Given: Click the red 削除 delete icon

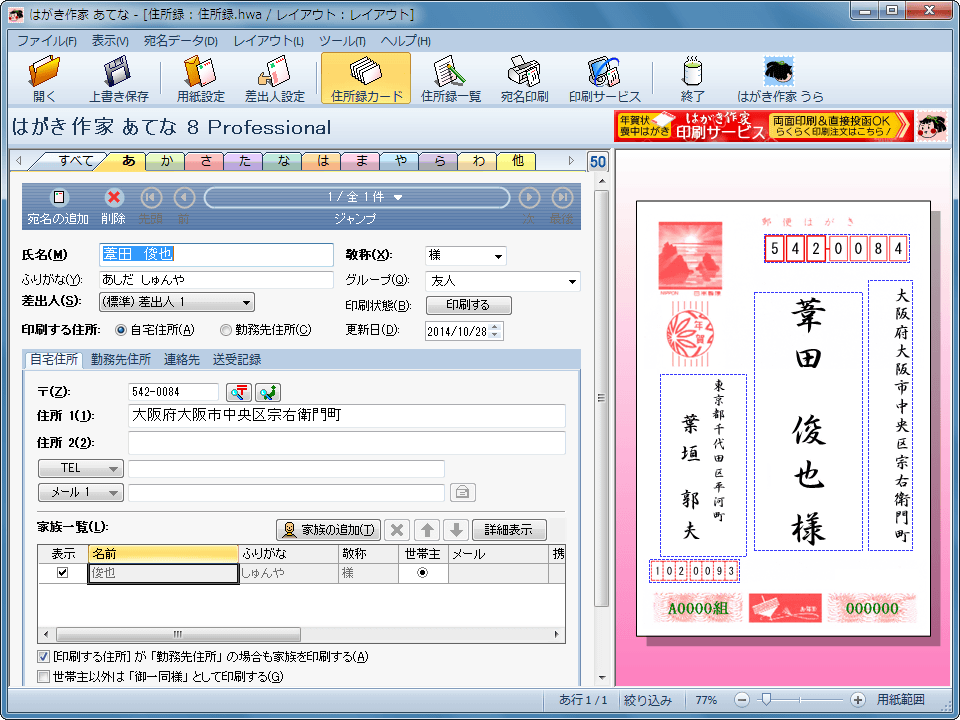Looking at the screenshot, I should click(x=114, y=198).
